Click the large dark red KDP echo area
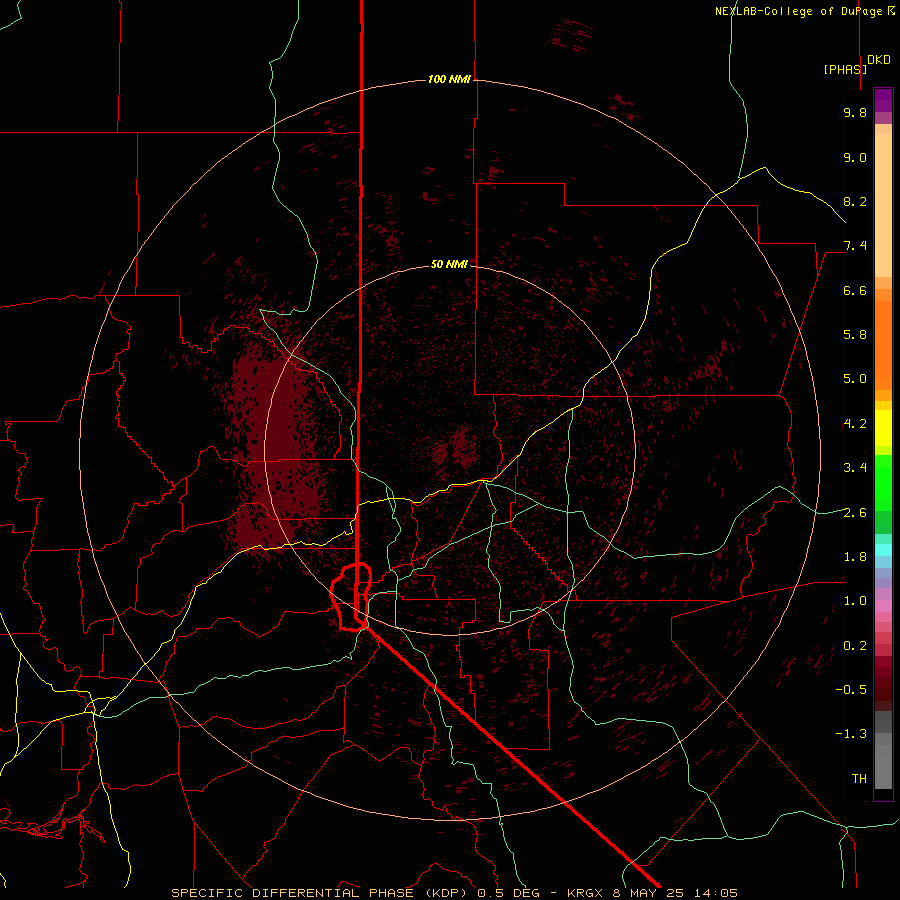This screenshot has height=900, width=900. click(280, 448)
